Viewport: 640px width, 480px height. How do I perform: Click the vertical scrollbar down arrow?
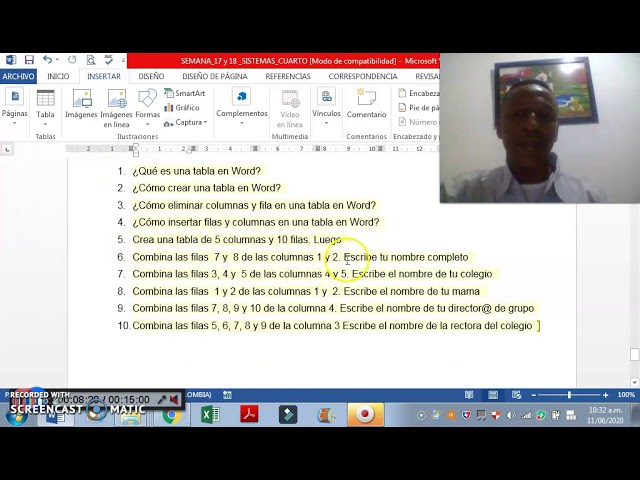click(634, 382)
